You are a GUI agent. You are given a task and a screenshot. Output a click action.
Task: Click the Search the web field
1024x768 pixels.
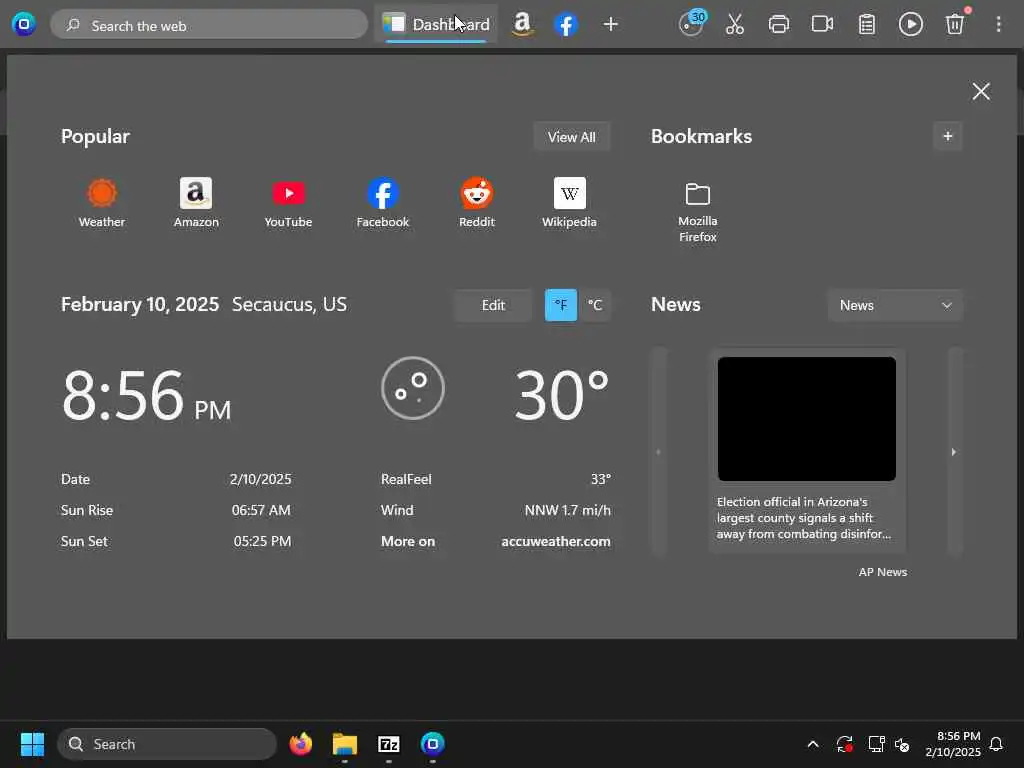tap(209, 25)
